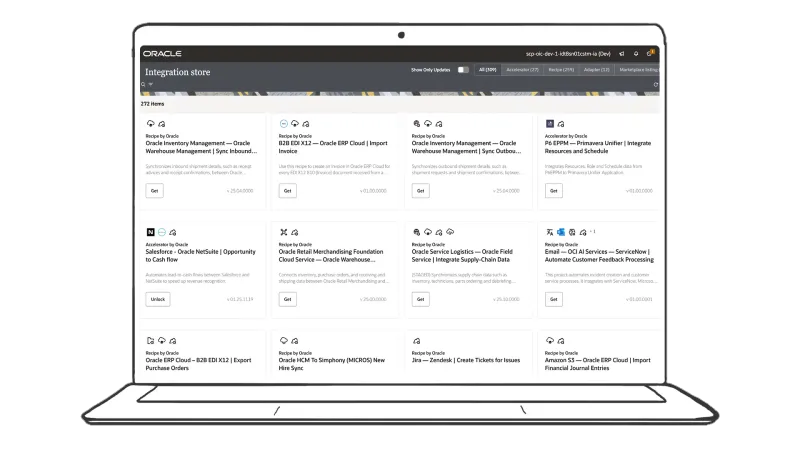Viewport: 800px width, 450px height.
Task: Click the purple P6 icon on Primavera Unifier card
Action: click(549, 123)
